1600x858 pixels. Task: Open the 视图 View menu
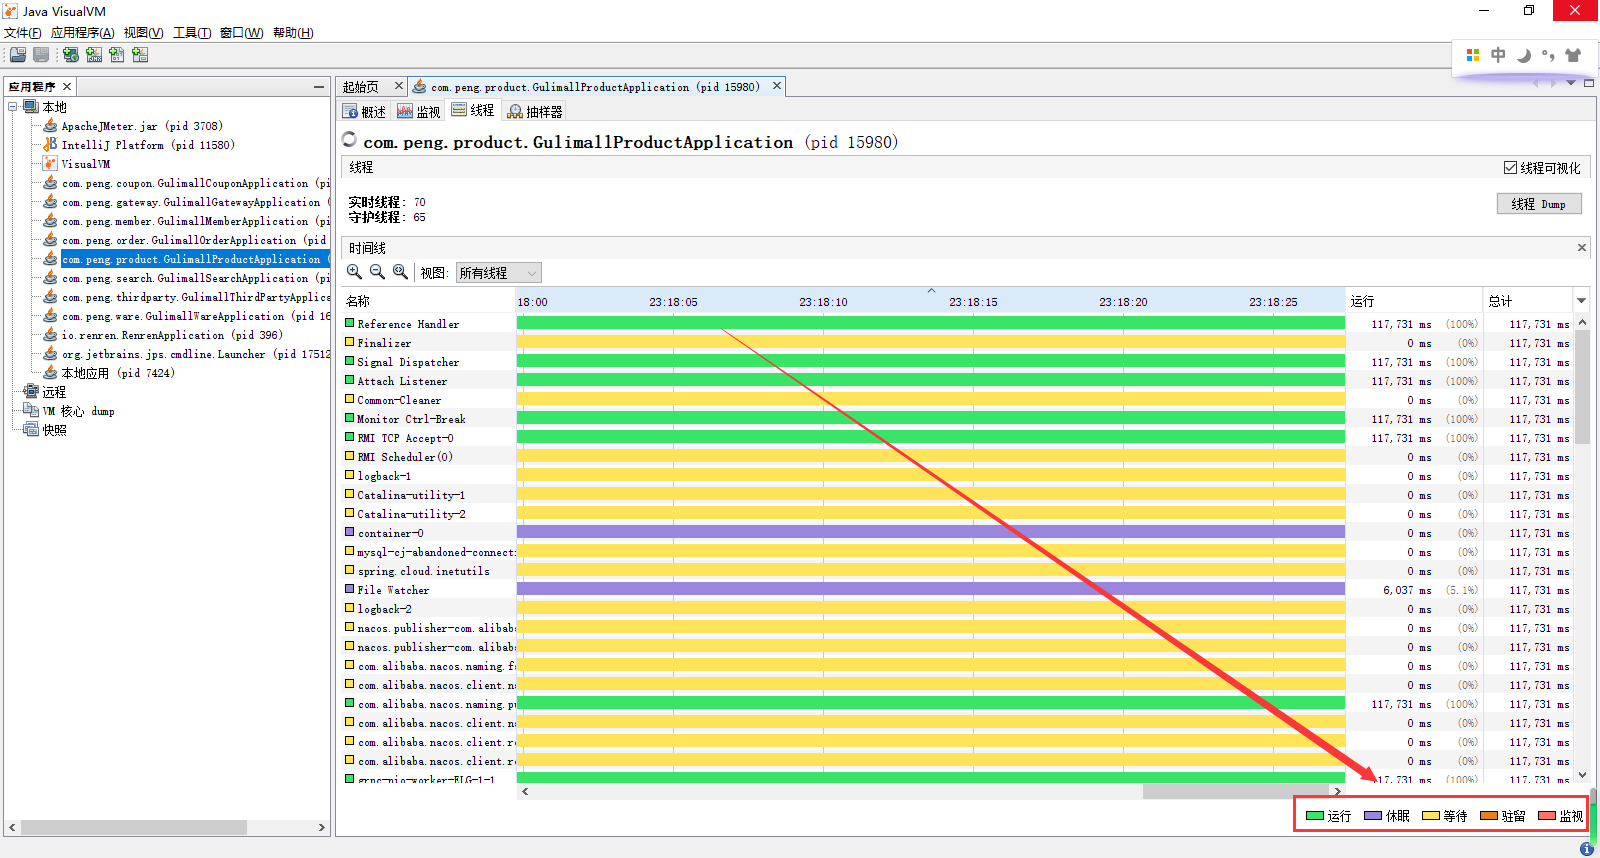(144, 33)
